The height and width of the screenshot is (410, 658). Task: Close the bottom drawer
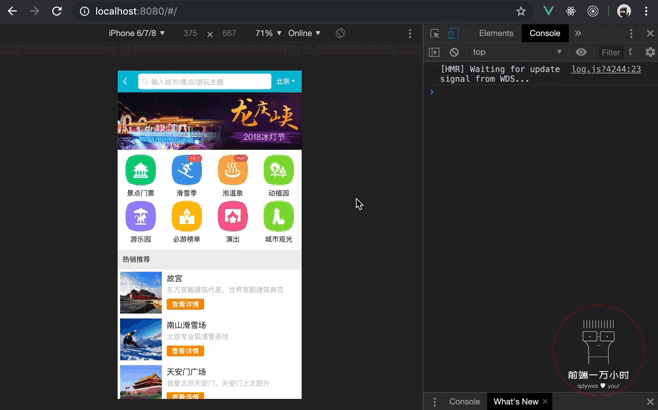[650, 402]
